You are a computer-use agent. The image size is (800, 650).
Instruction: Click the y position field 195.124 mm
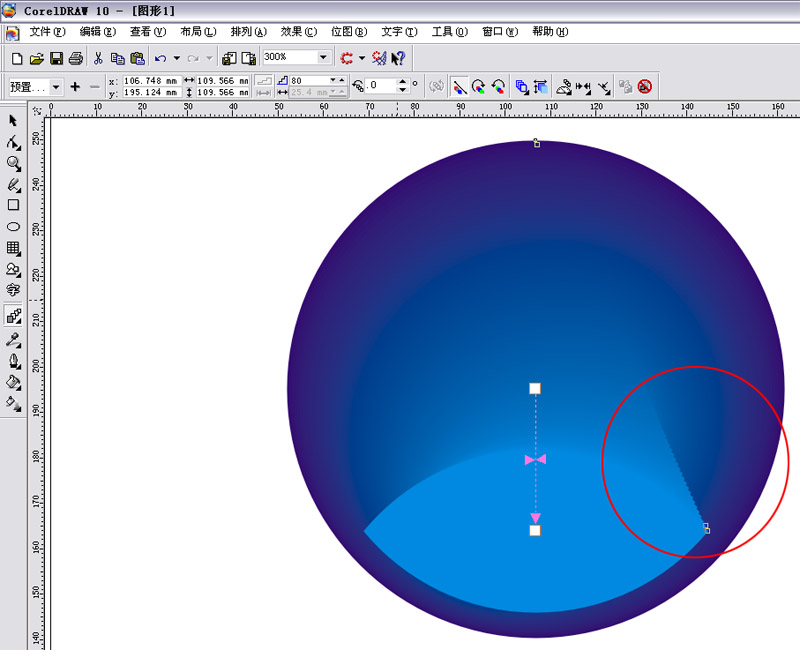point(152,92)
